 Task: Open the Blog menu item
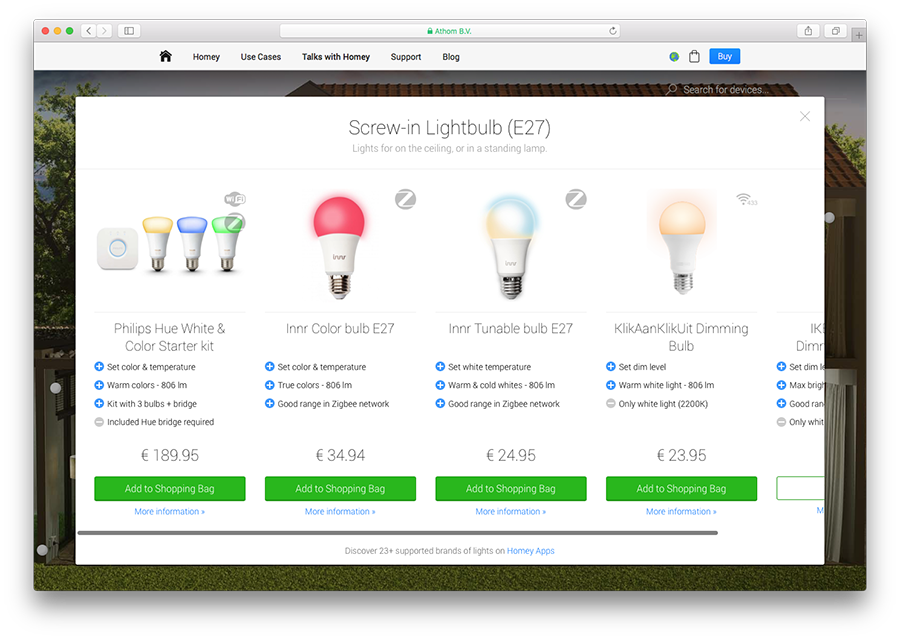click(x=451, y=57)
